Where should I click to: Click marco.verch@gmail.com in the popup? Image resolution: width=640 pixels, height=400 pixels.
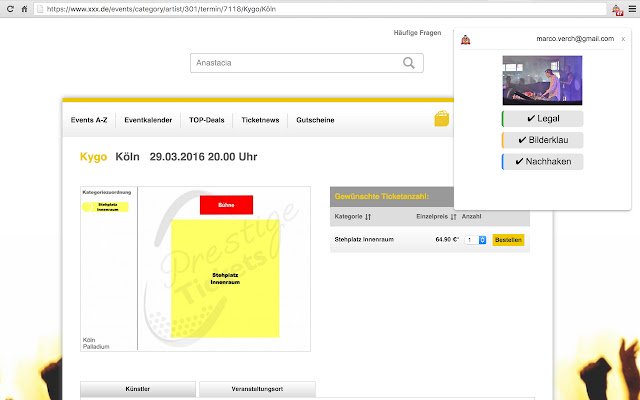(575, 39)
